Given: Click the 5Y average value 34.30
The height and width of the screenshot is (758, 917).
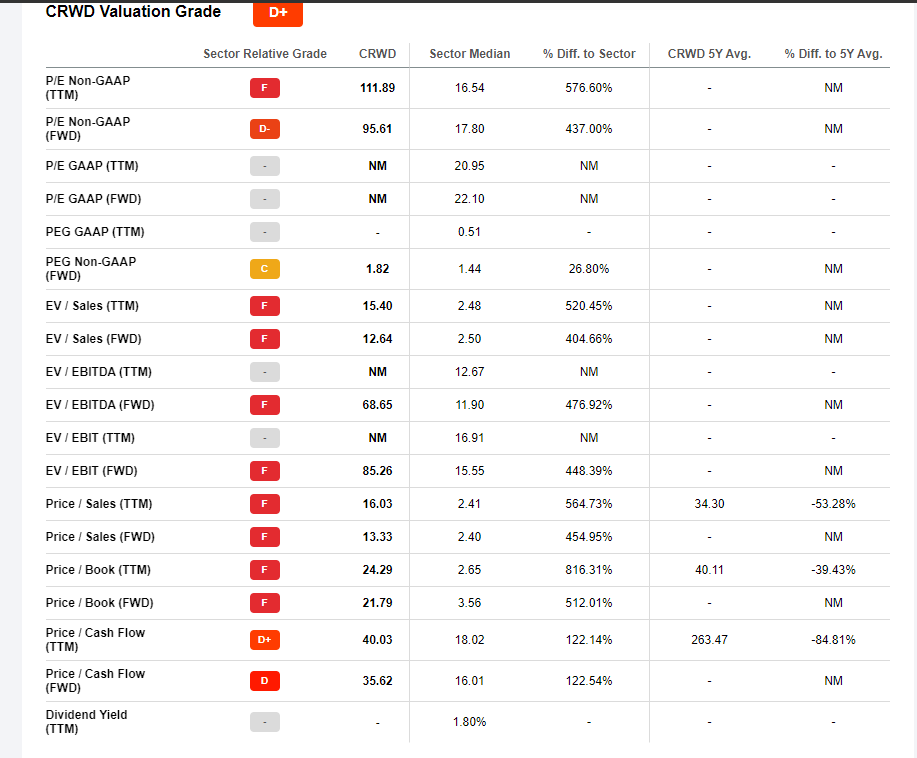Looking at the screenshot, I should [709, 504].
